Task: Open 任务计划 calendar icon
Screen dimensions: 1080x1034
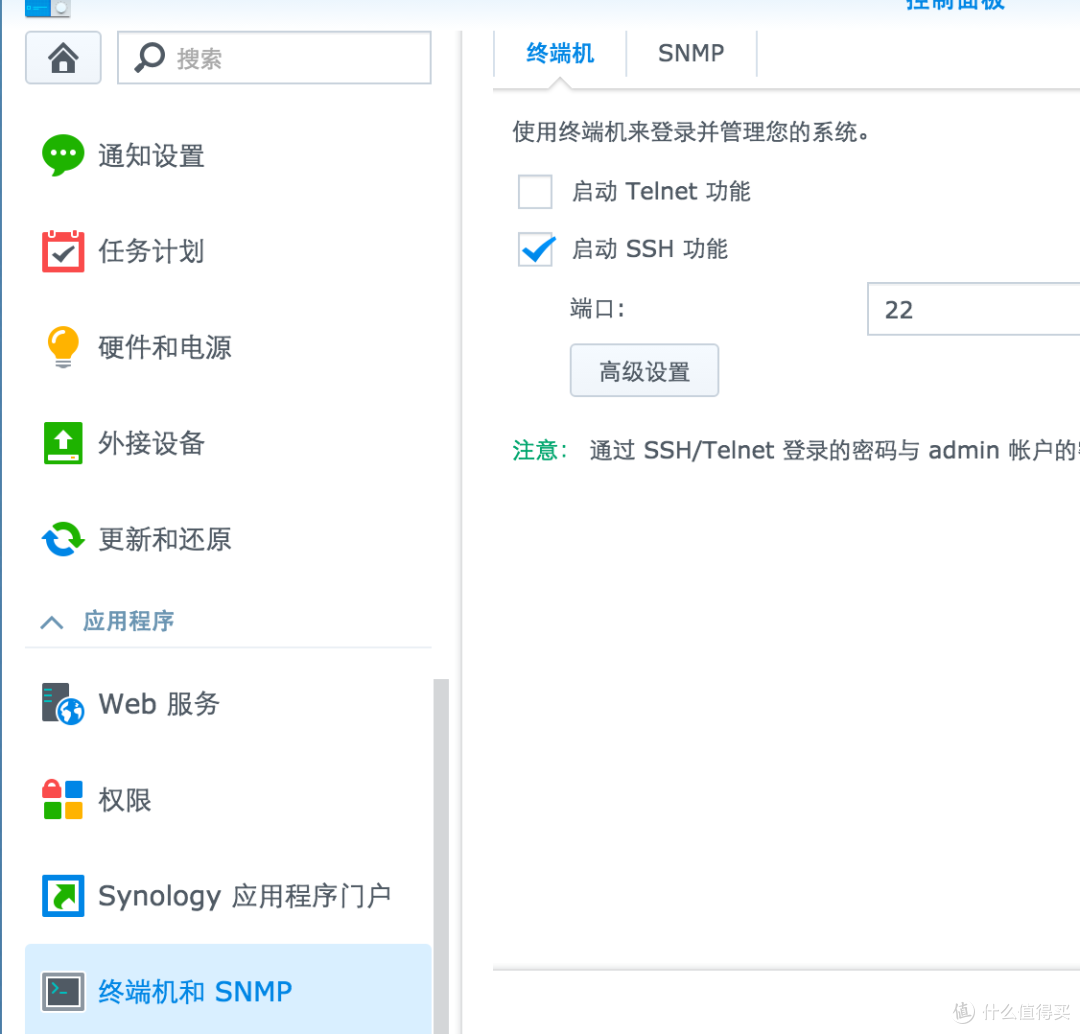Action: point(63,251)
